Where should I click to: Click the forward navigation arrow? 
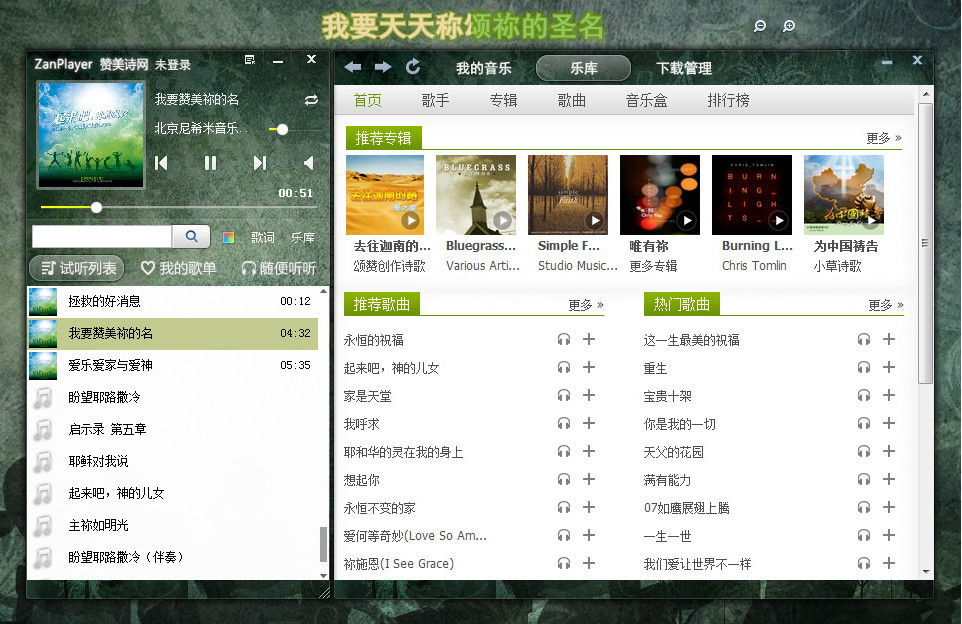click(x=383, y=68)
